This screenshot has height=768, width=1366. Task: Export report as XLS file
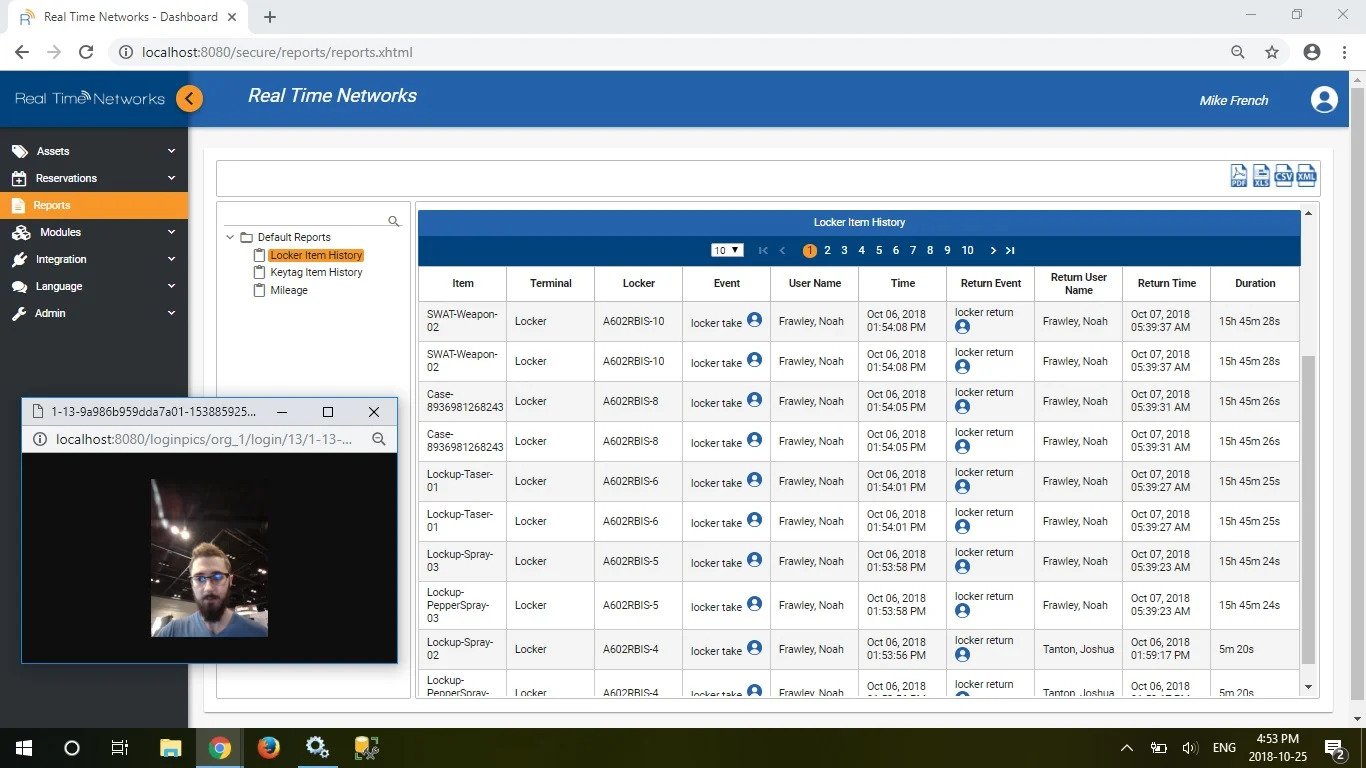(1262, 176)
